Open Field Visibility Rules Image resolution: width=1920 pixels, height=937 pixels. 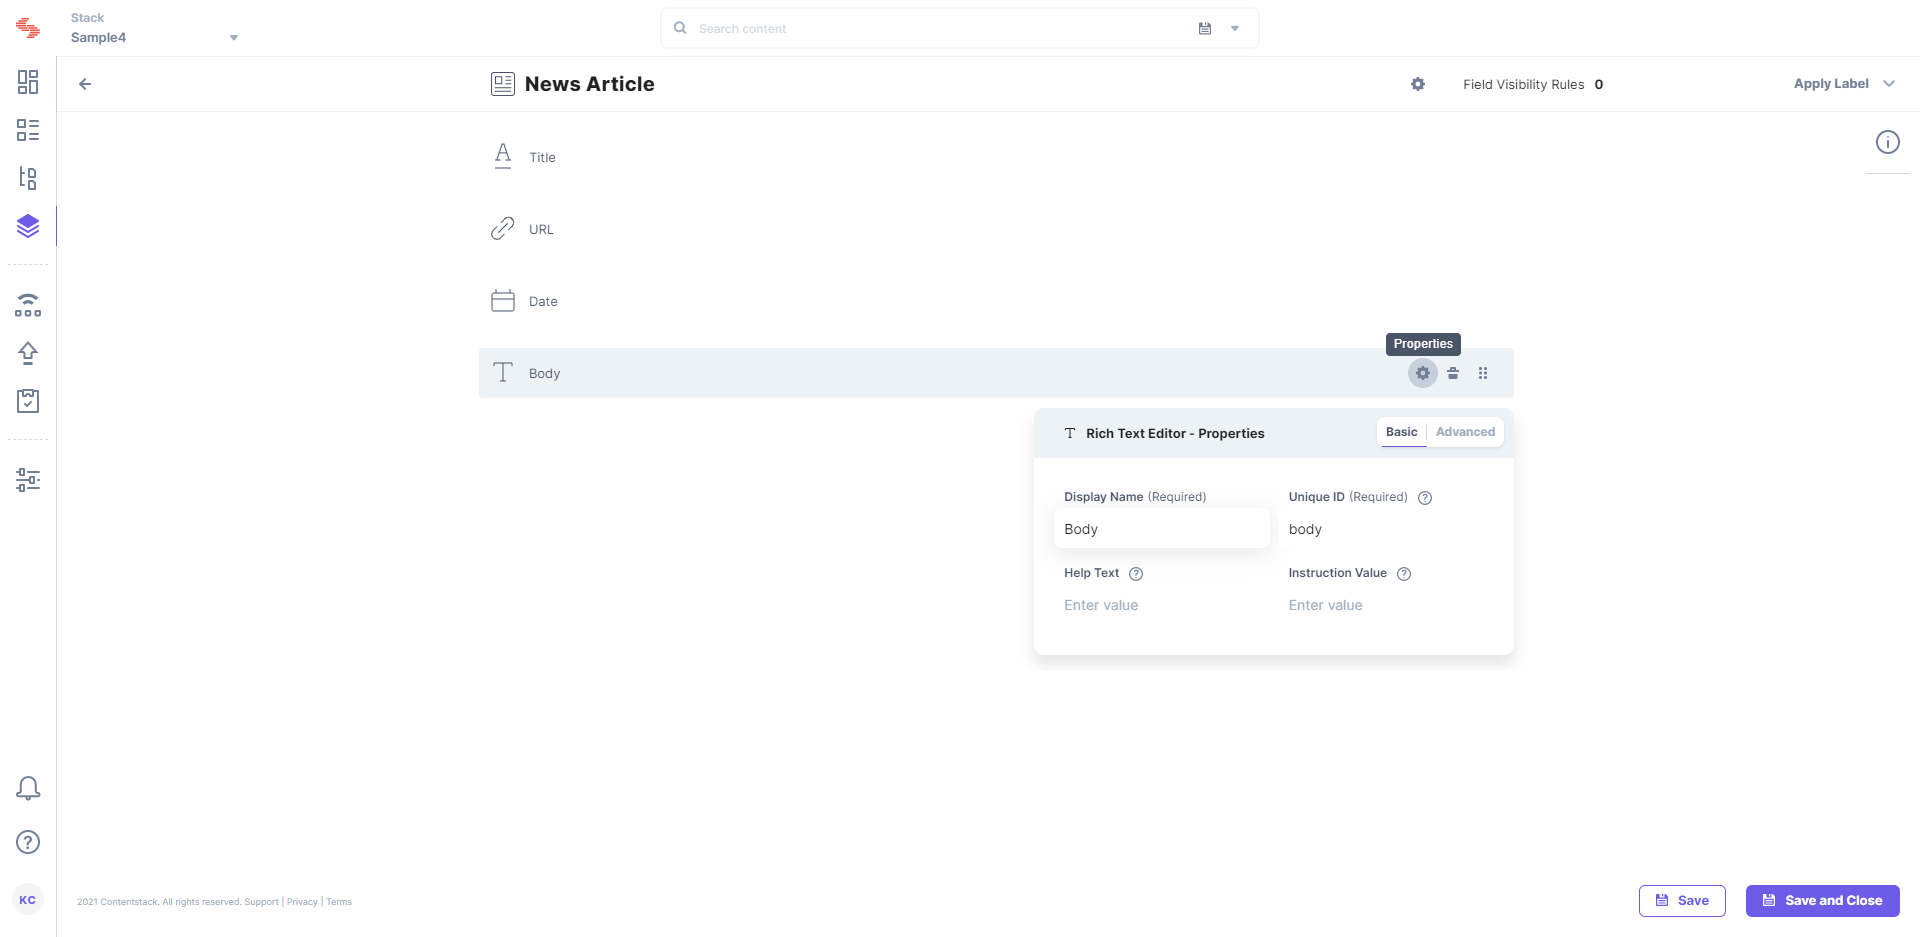click(x=1533, y=84)
